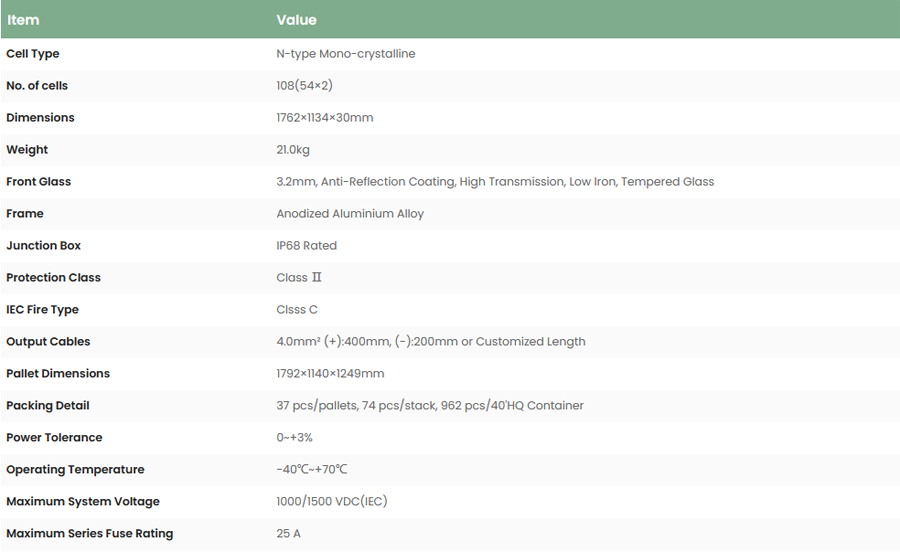This screenshot has width=900, height=552.
Task: Select the "Operating Temperature" row label
Action: (75, 470)
